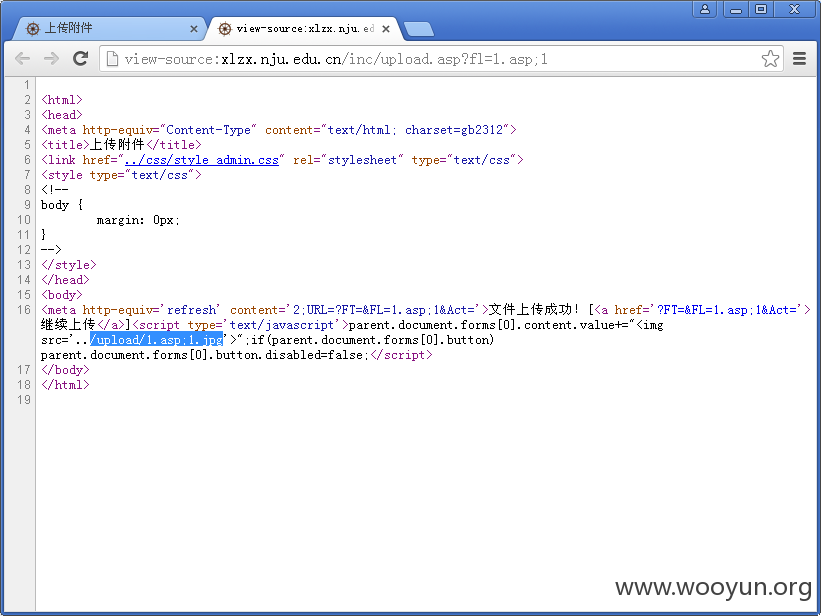
Task: Click the highlighted /upload/1.asp;1.jpg text
Action: [157, 340]
